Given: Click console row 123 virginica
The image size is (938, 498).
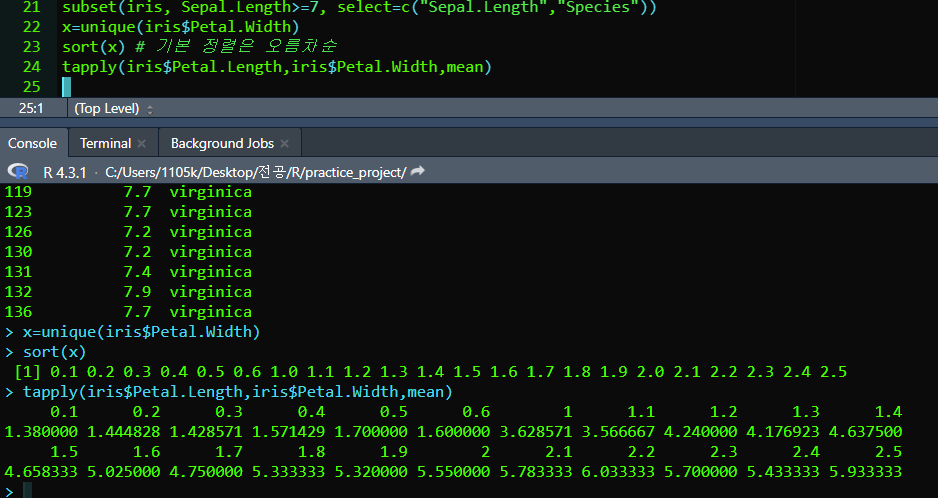Looking at the screenshot, I should tap(128, 212).
